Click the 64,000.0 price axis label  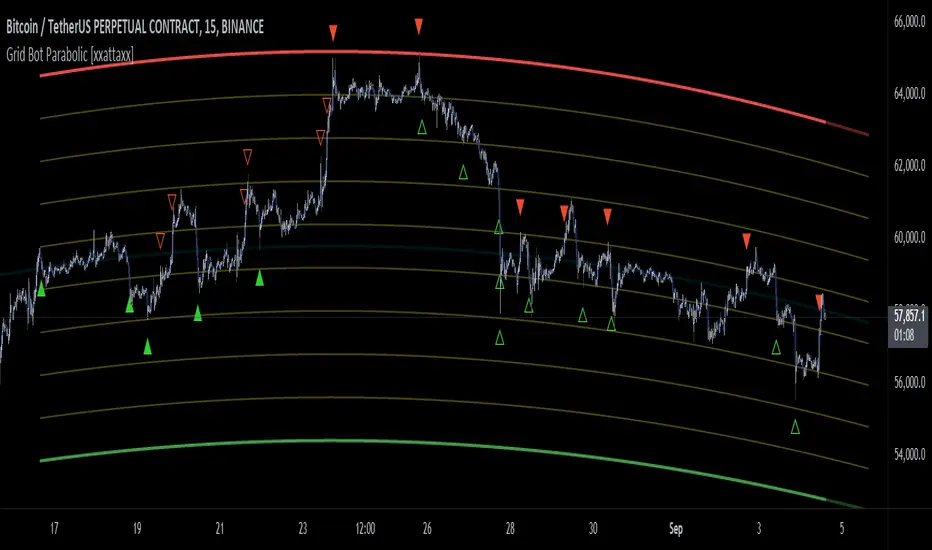pyautogui.click(x=909, y=93)
